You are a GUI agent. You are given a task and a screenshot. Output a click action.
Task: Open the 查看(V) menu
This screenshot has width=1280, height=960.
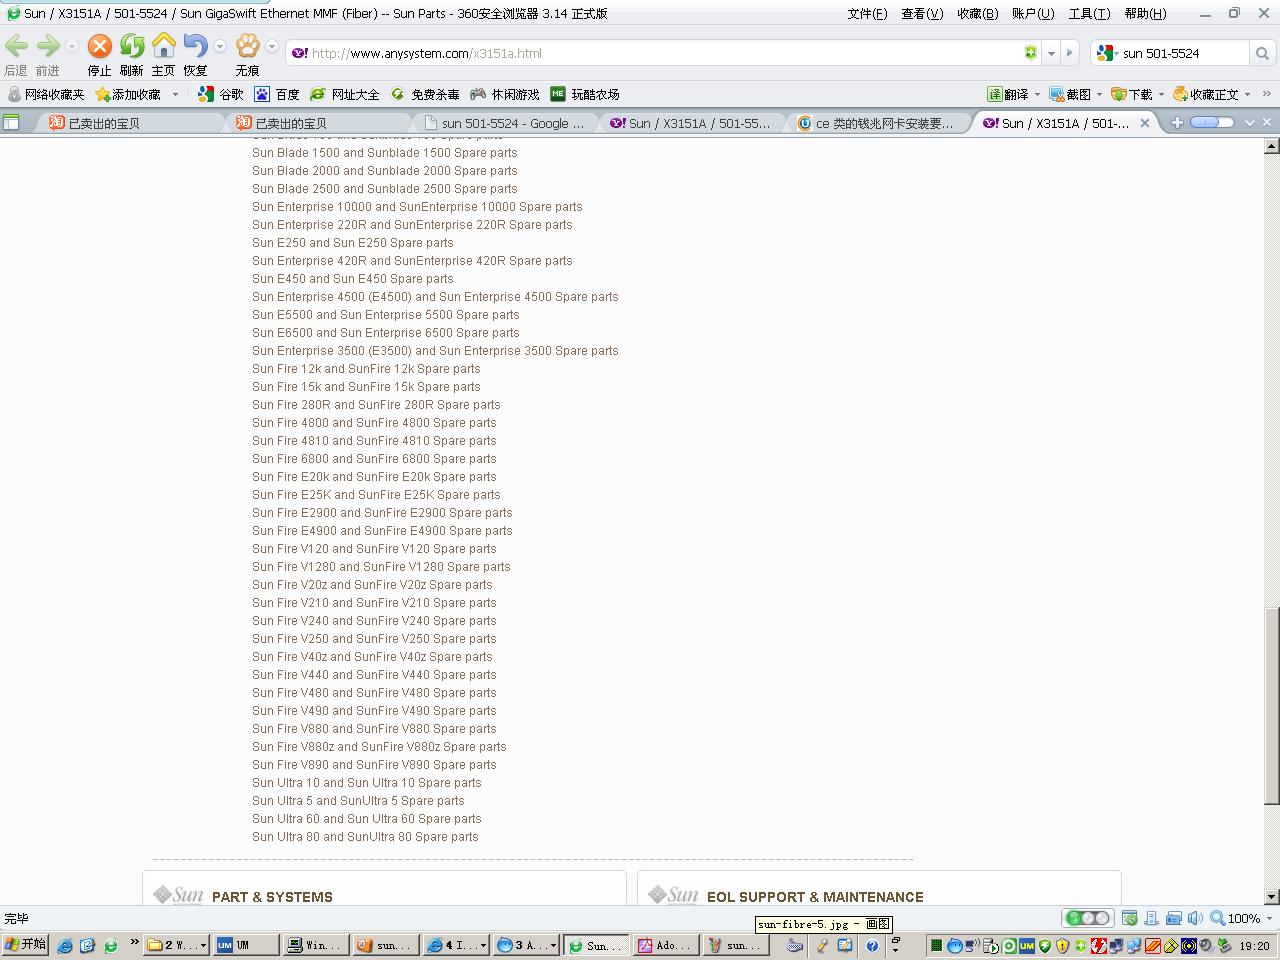(922, 13)
